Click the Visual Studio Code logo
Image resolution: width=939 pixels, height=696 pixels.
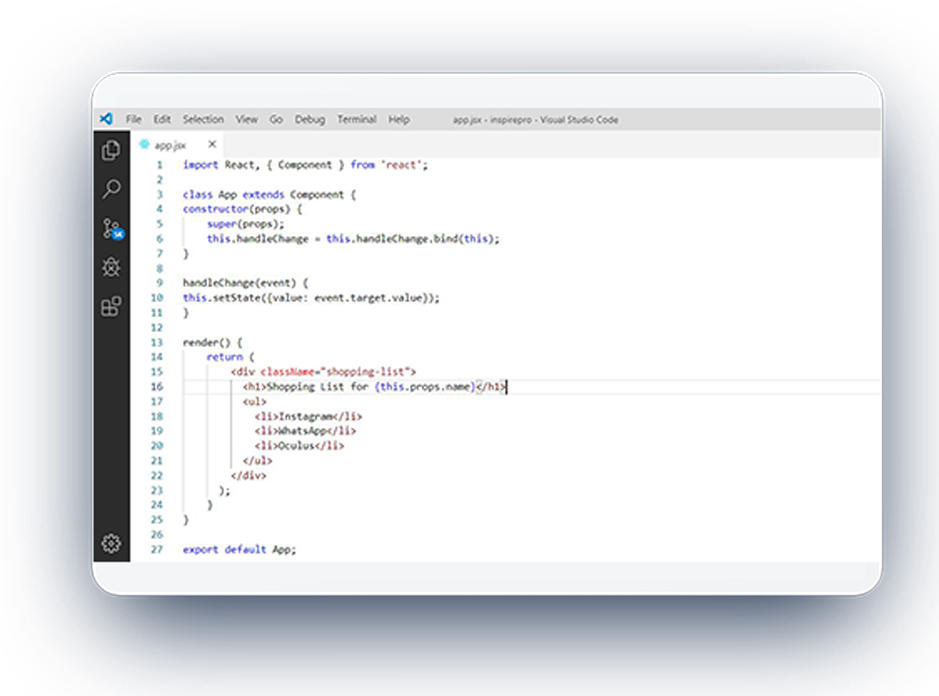coord(106,119)
